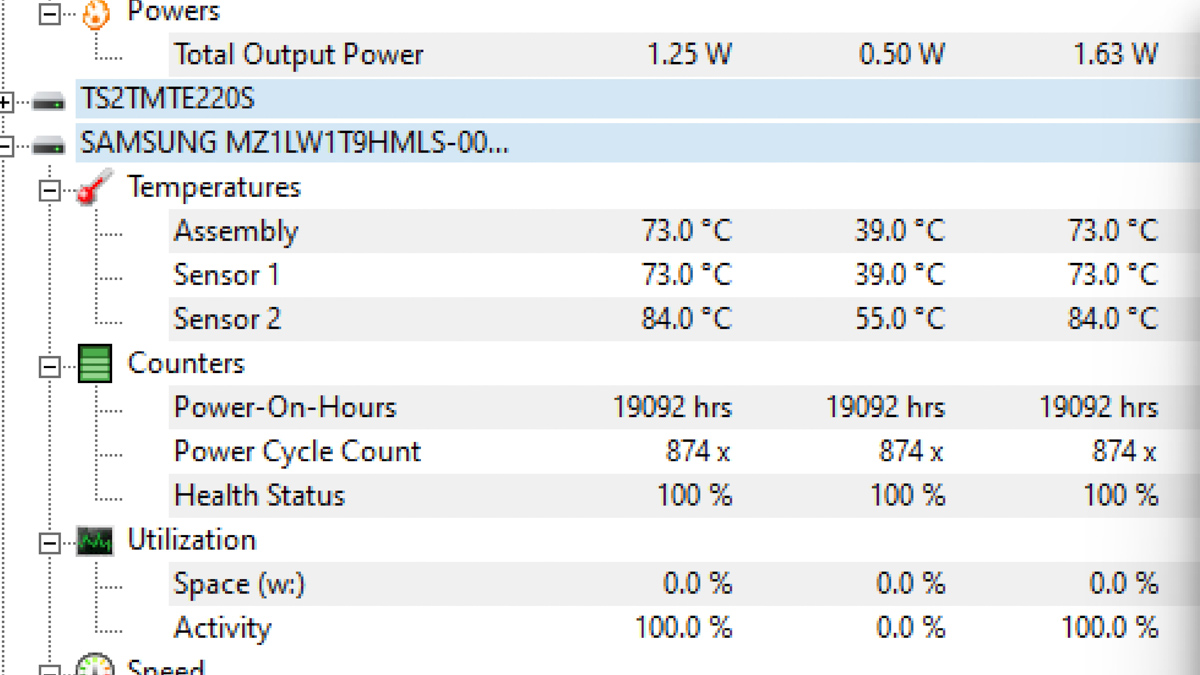Click the SAMSUNG drive icon
Viewport: 1200px width, 675px height.
coord(49,146)
